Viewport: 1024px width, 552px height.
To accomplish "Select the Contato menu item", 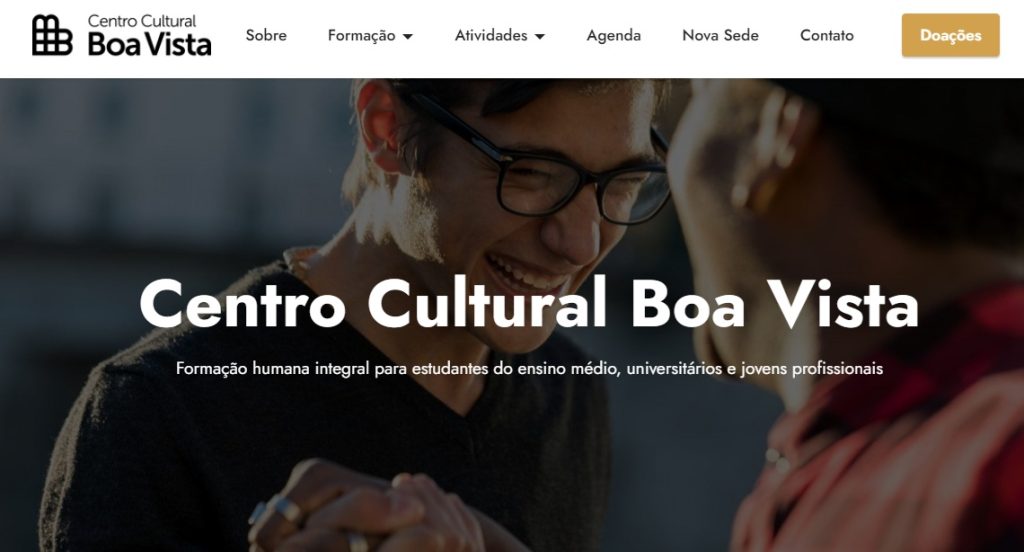I will (827, 35).
